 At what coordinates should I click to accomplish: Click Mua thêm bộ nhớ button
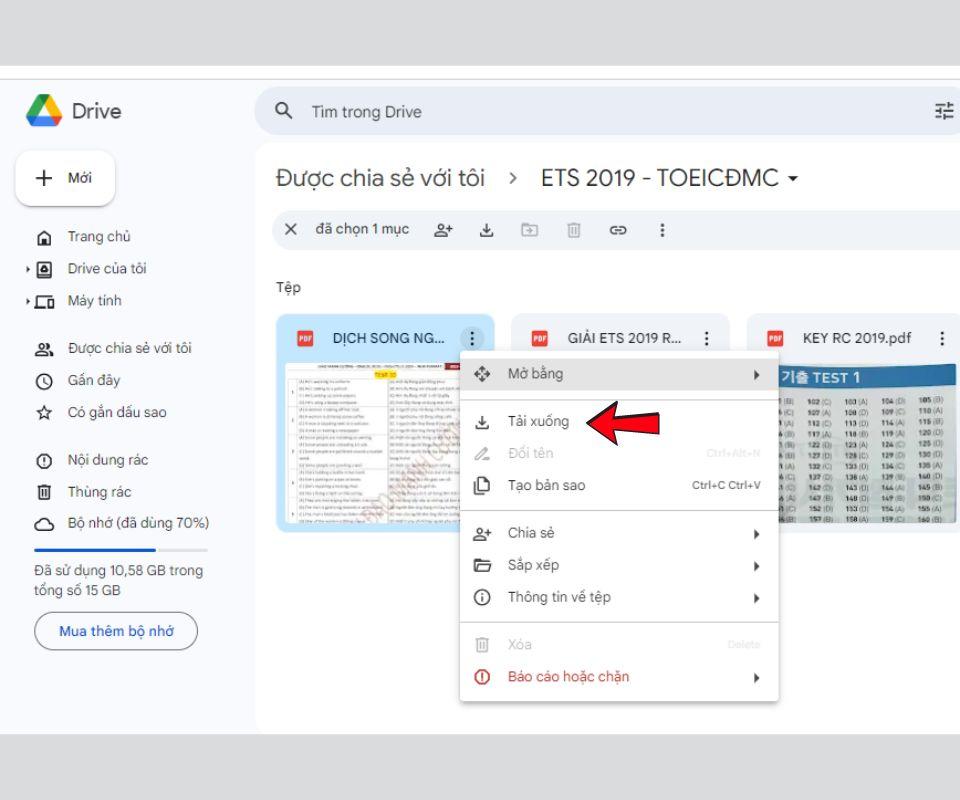[x=116, y=631]
